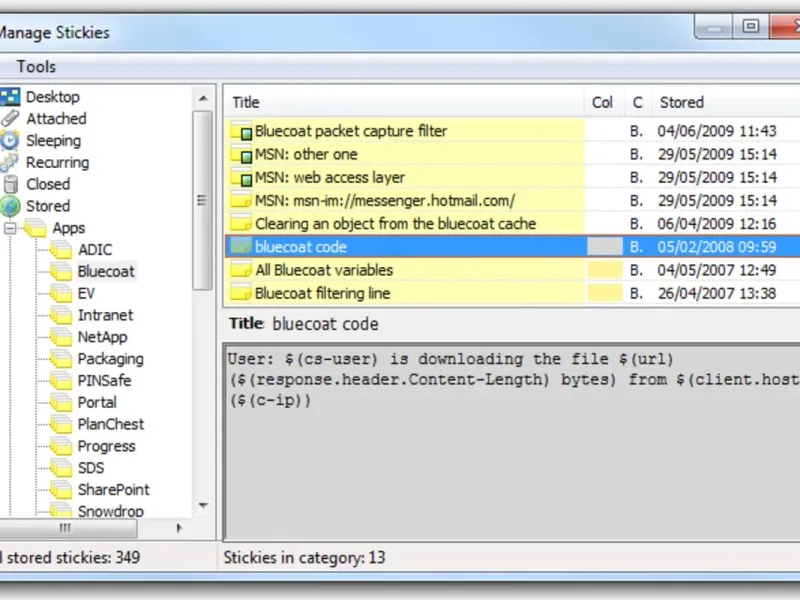Screen dimensions: 800x600
Task: Click the PlanChest folder icon
Action: 61,424
